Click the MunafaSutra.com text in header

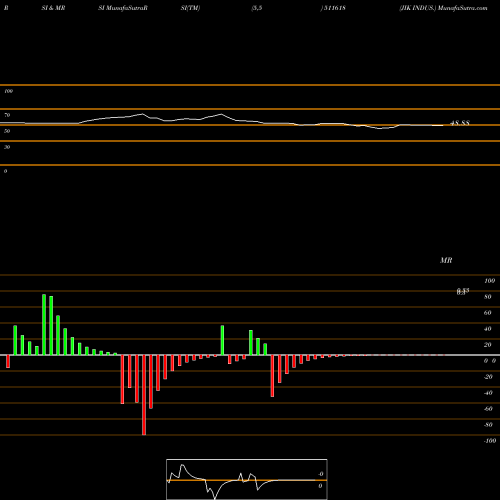tap(463, 8)
